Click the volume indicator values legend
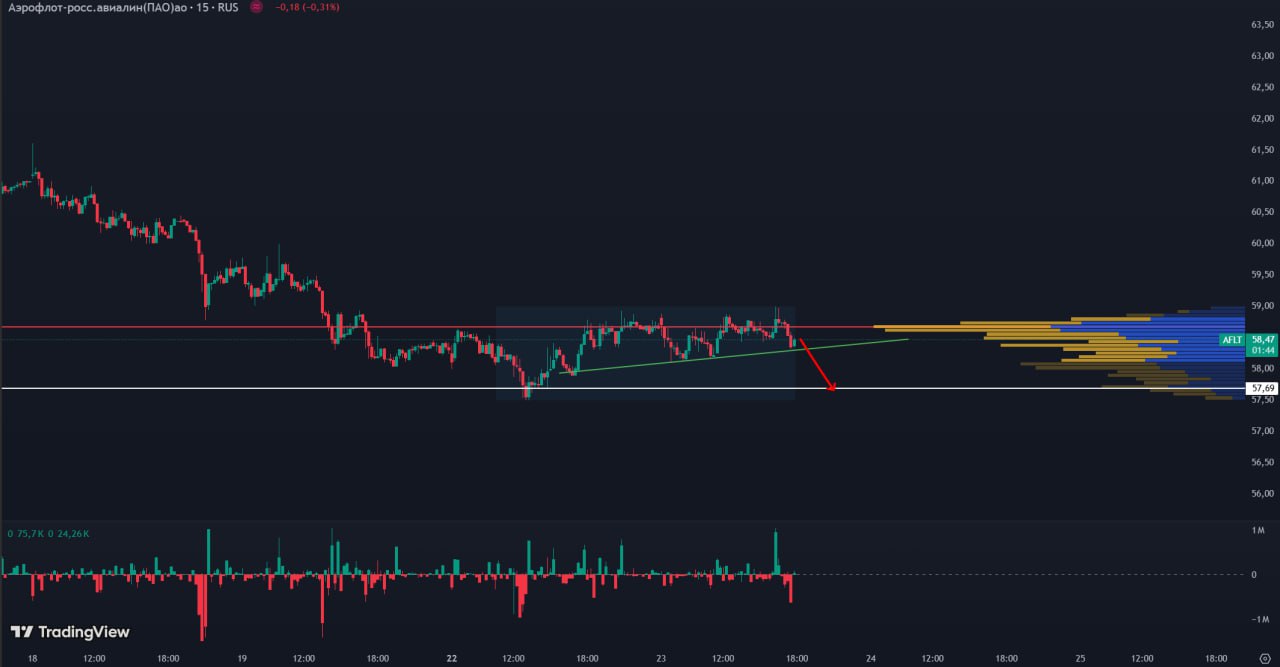The image size is (1280, 667). (48, 534)
